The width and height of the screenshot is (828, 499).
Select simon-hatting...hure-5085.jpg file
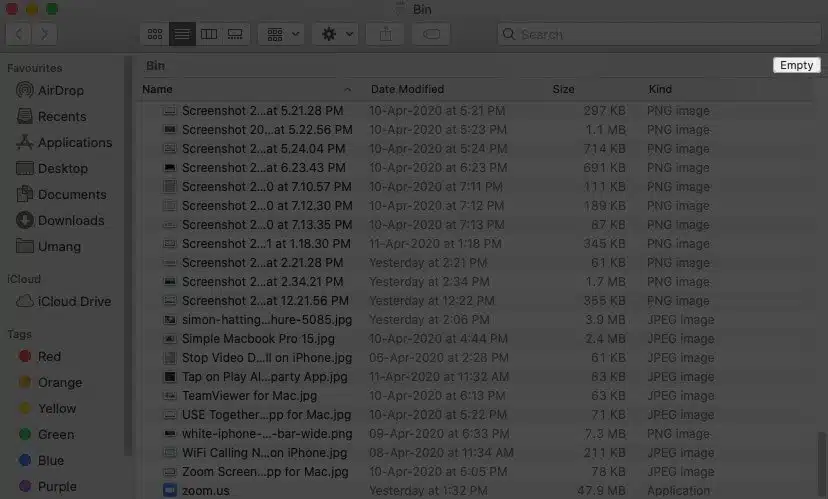[267, 320]
